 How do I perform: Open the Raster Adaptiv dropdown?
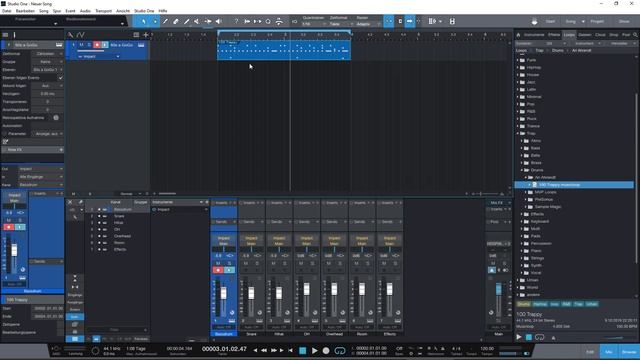(x=369, y=24)
